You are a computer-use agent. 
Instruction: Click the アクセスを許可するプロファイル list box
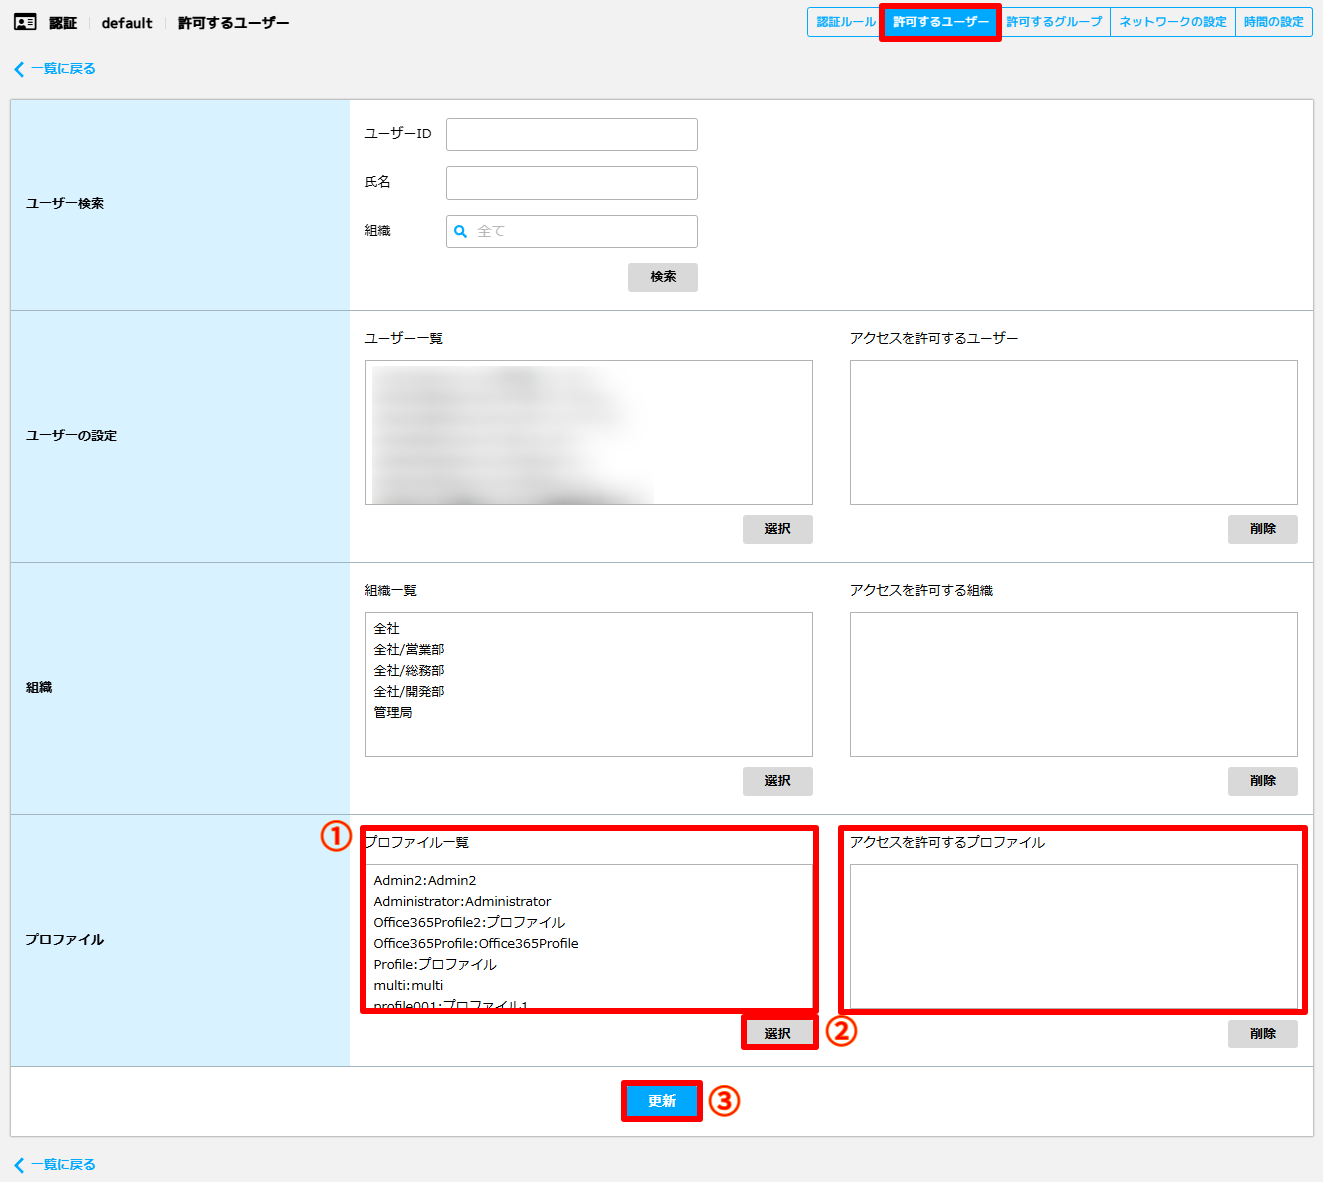point(1074,937)
